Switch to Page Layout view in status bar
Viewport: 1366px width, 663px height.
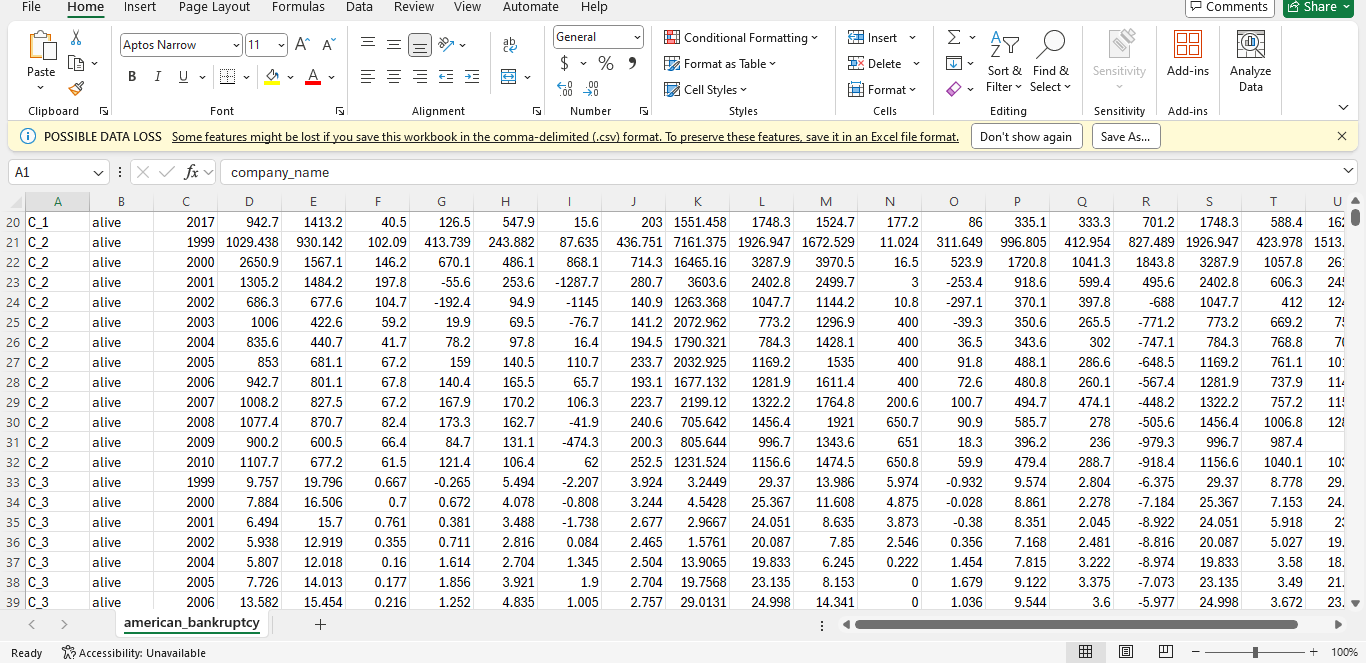(1125, 652)
